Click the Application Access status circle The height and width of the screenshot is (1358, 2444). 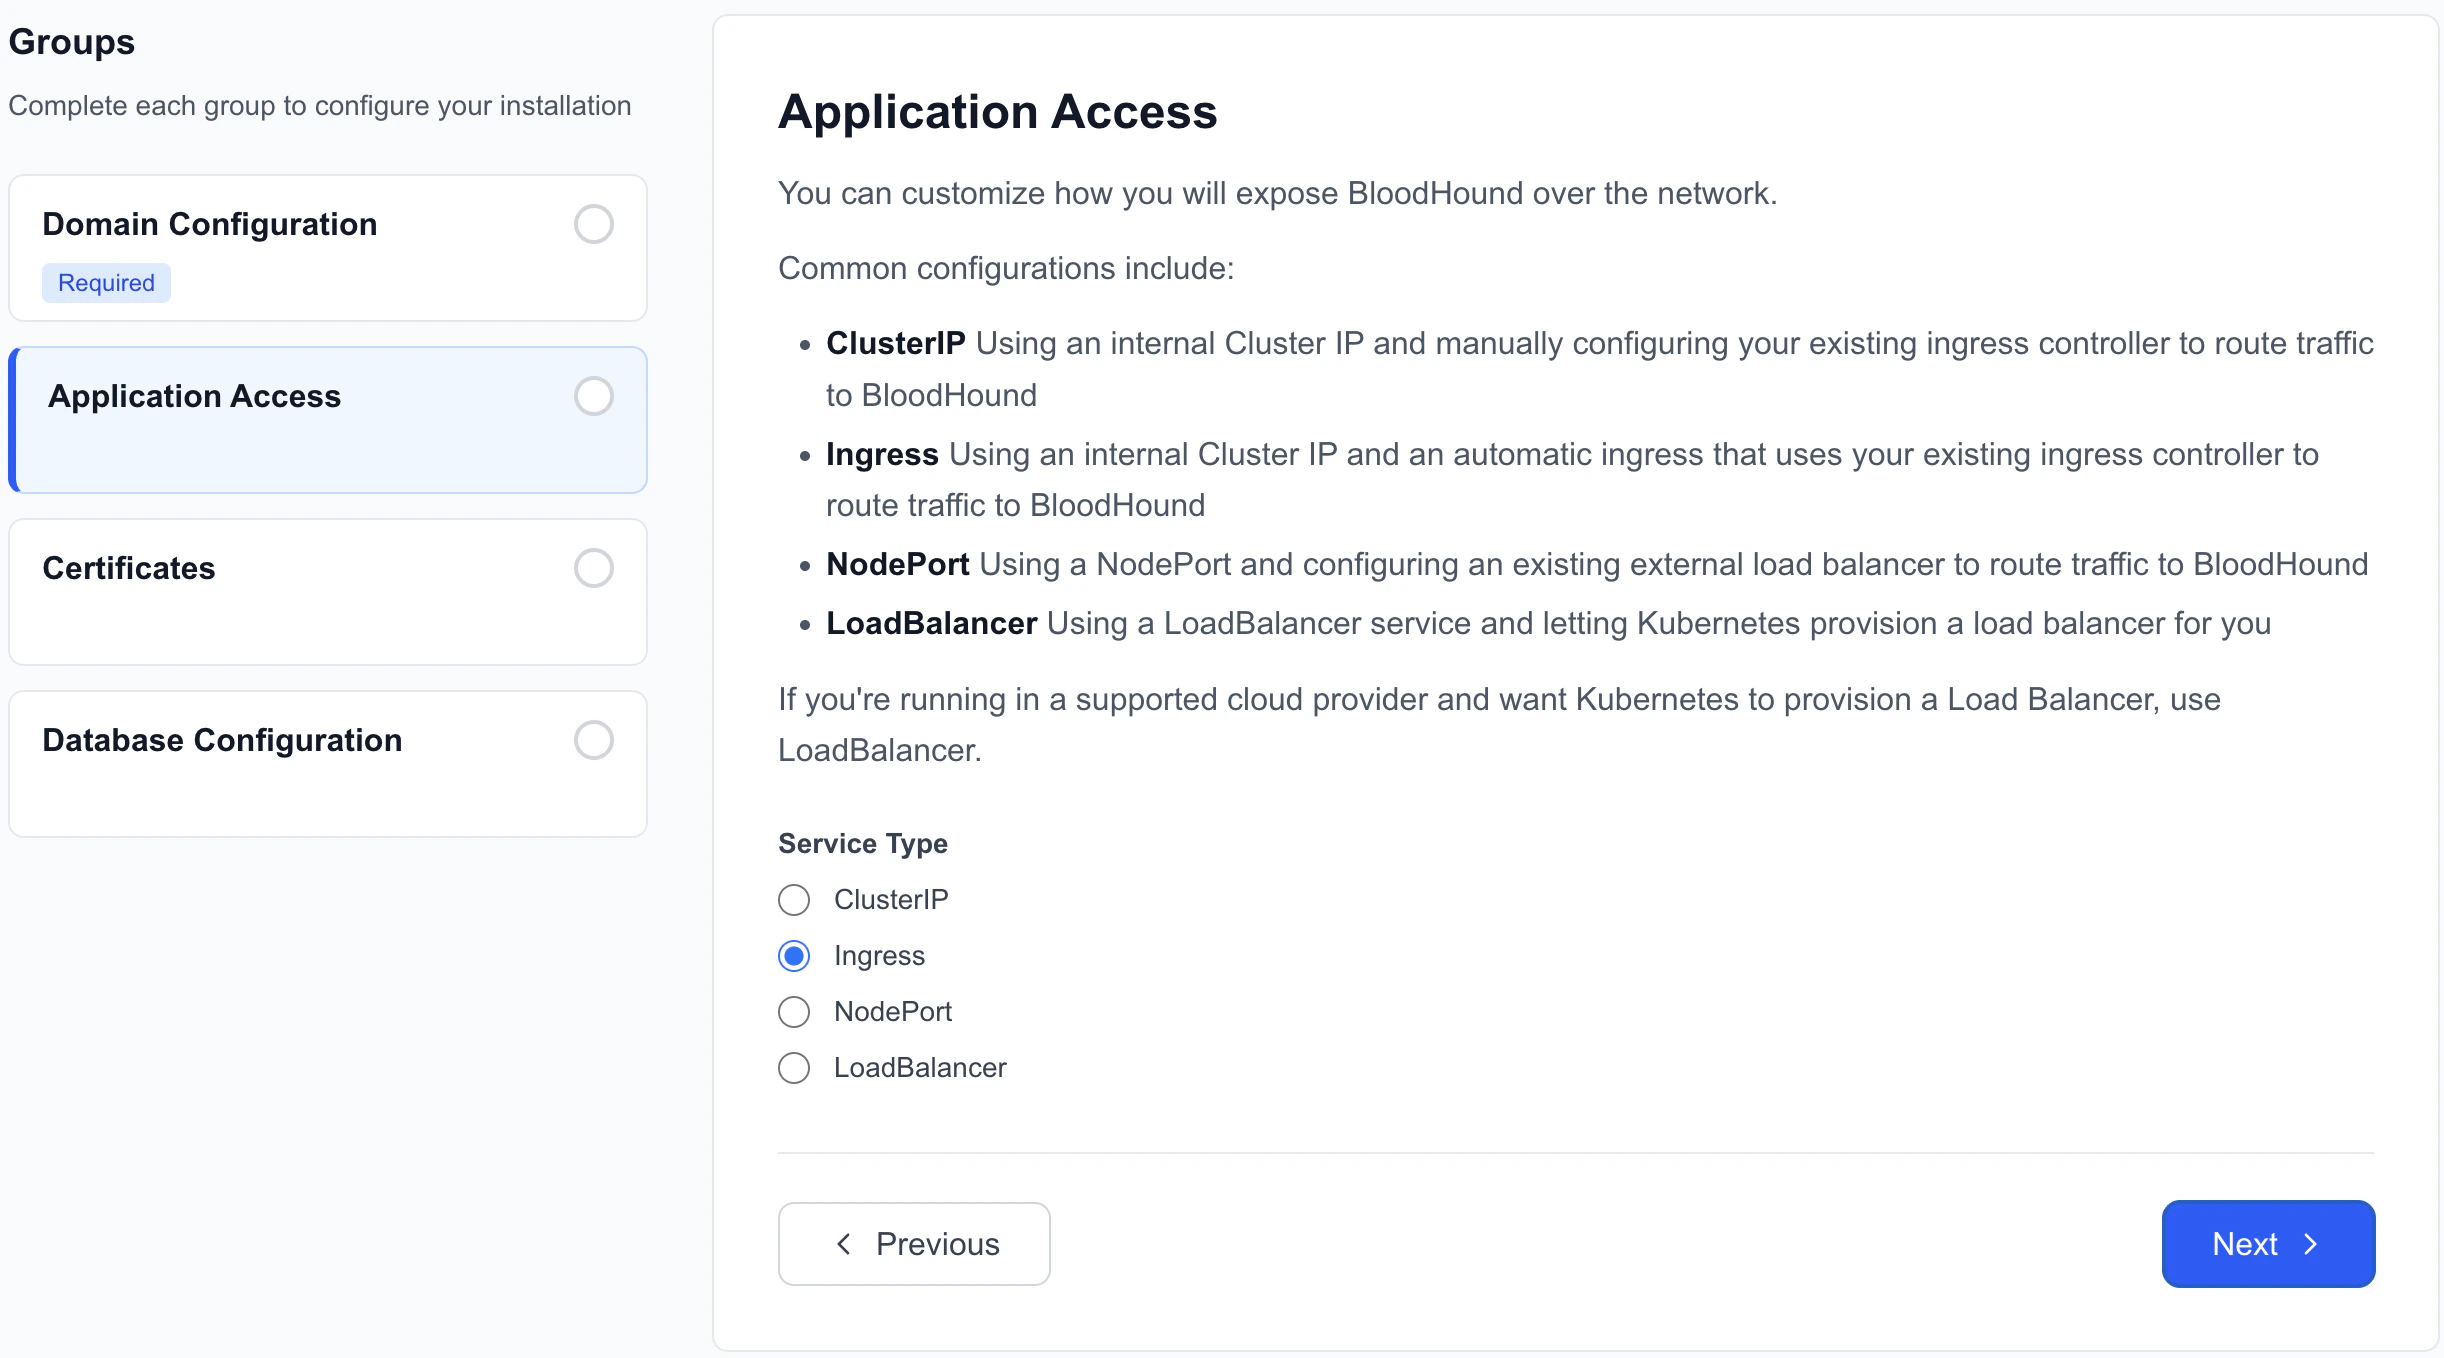pos(594,396)
